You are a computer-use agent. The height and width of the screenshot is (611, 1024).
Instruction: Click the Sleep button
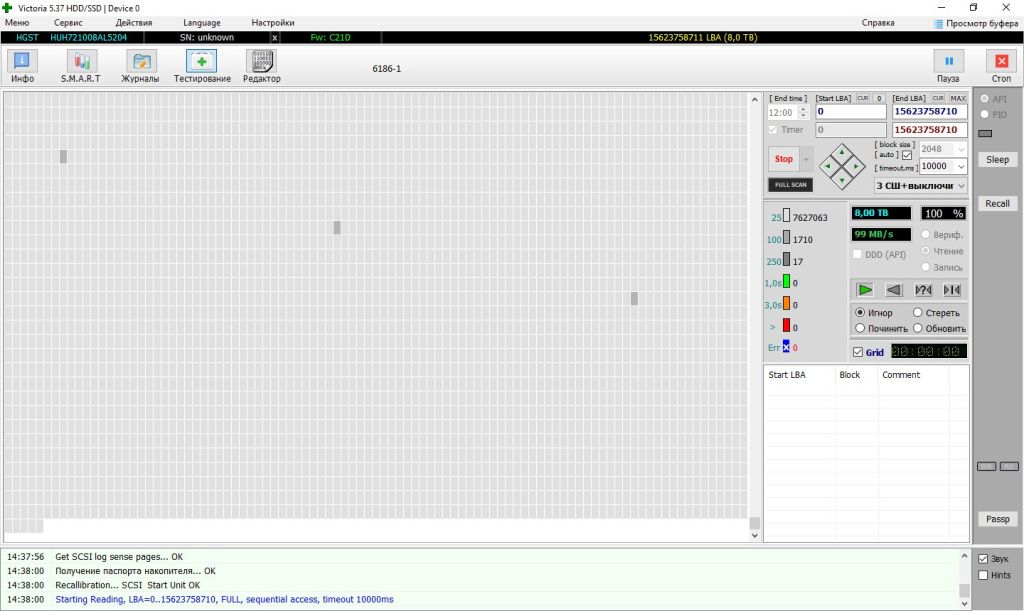click(x=997, y=159)
